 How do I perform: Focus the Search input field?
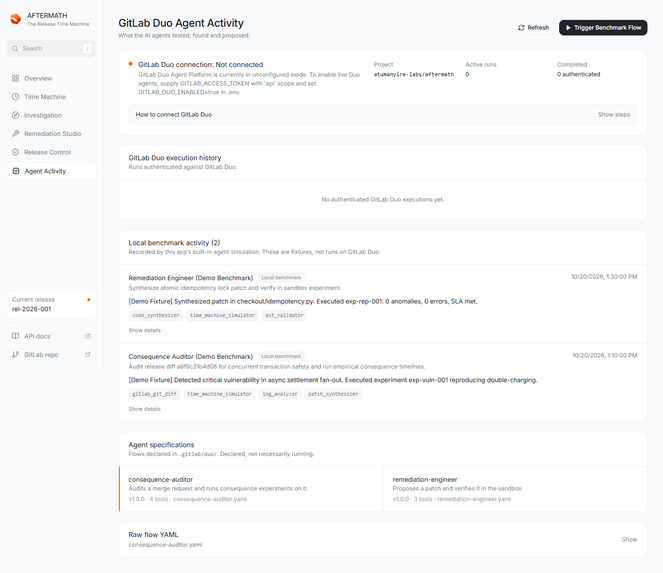(x=51, y=49)
